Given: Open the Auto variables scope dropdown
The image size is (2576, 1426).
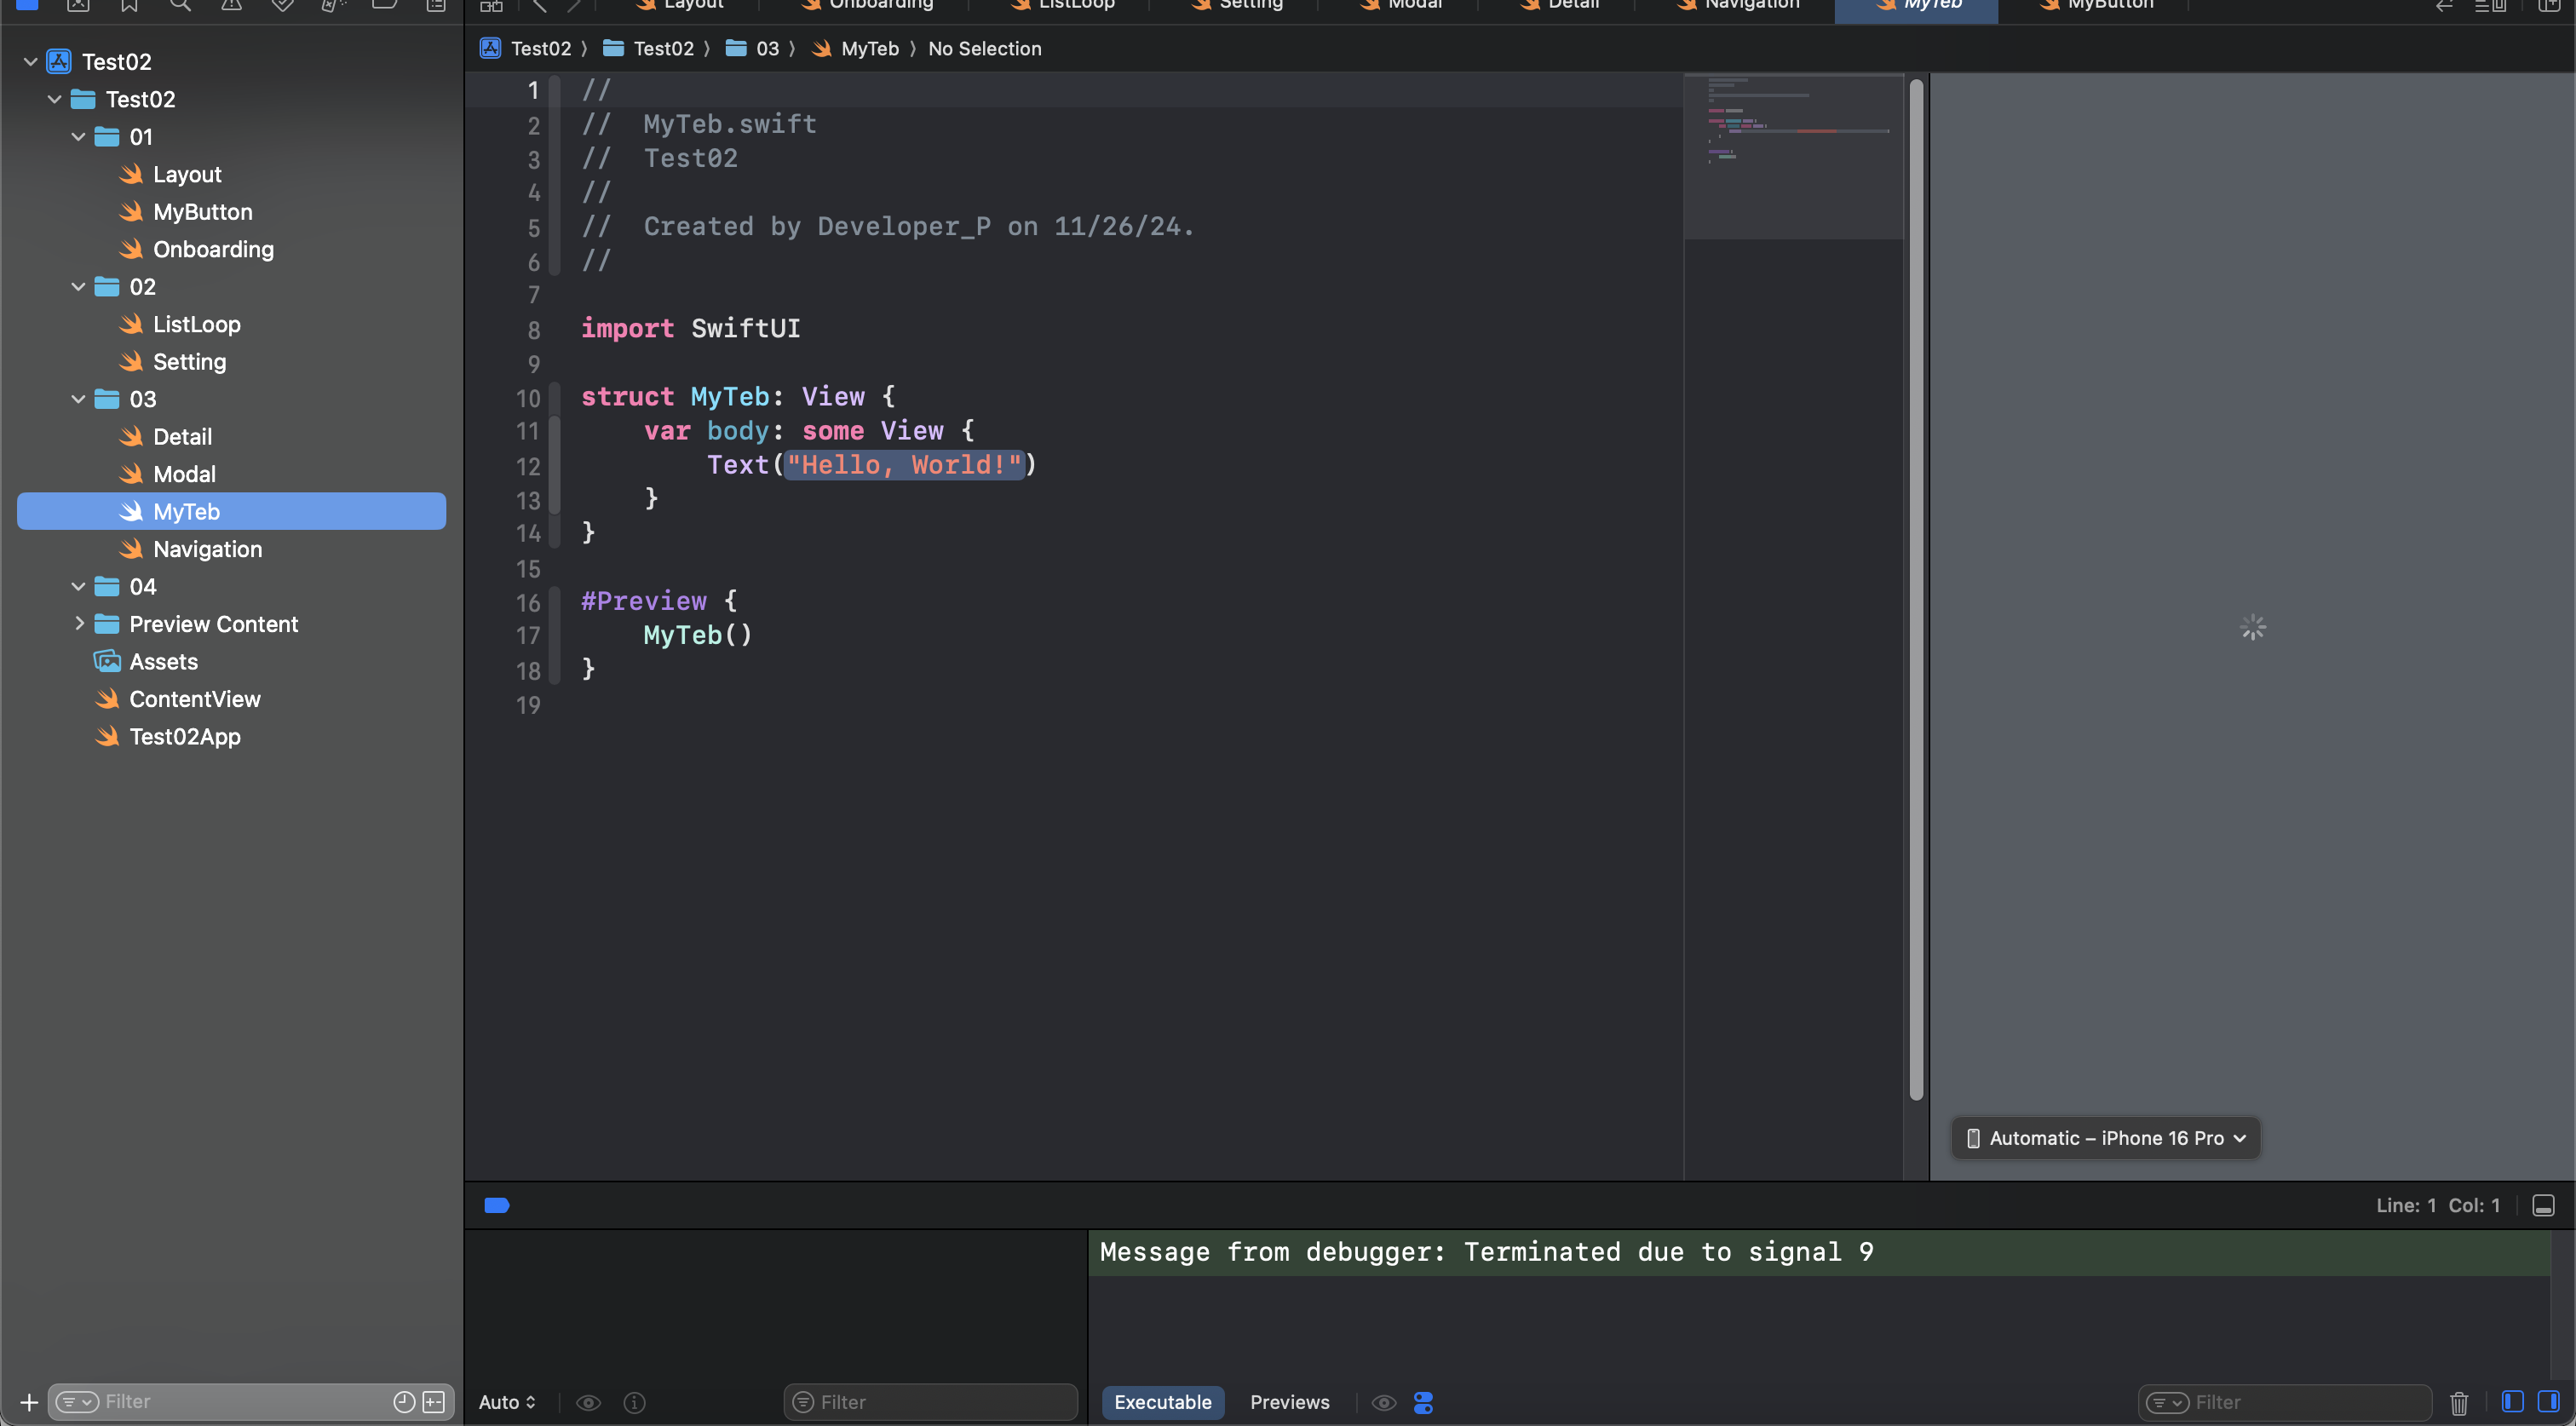Looking at the screenshot, I should pos(507,1402).
